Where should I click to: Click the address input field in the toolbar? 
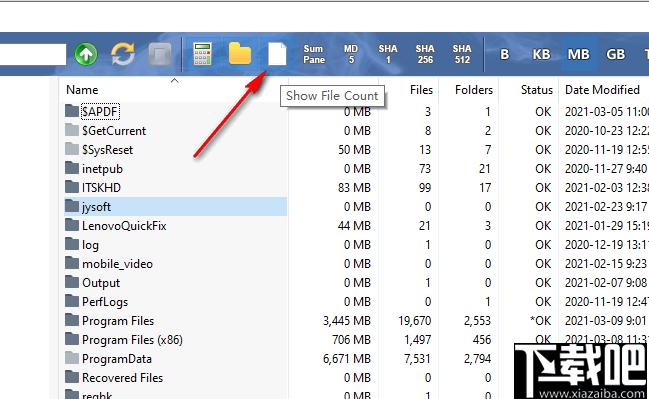(x=33, y=54)
